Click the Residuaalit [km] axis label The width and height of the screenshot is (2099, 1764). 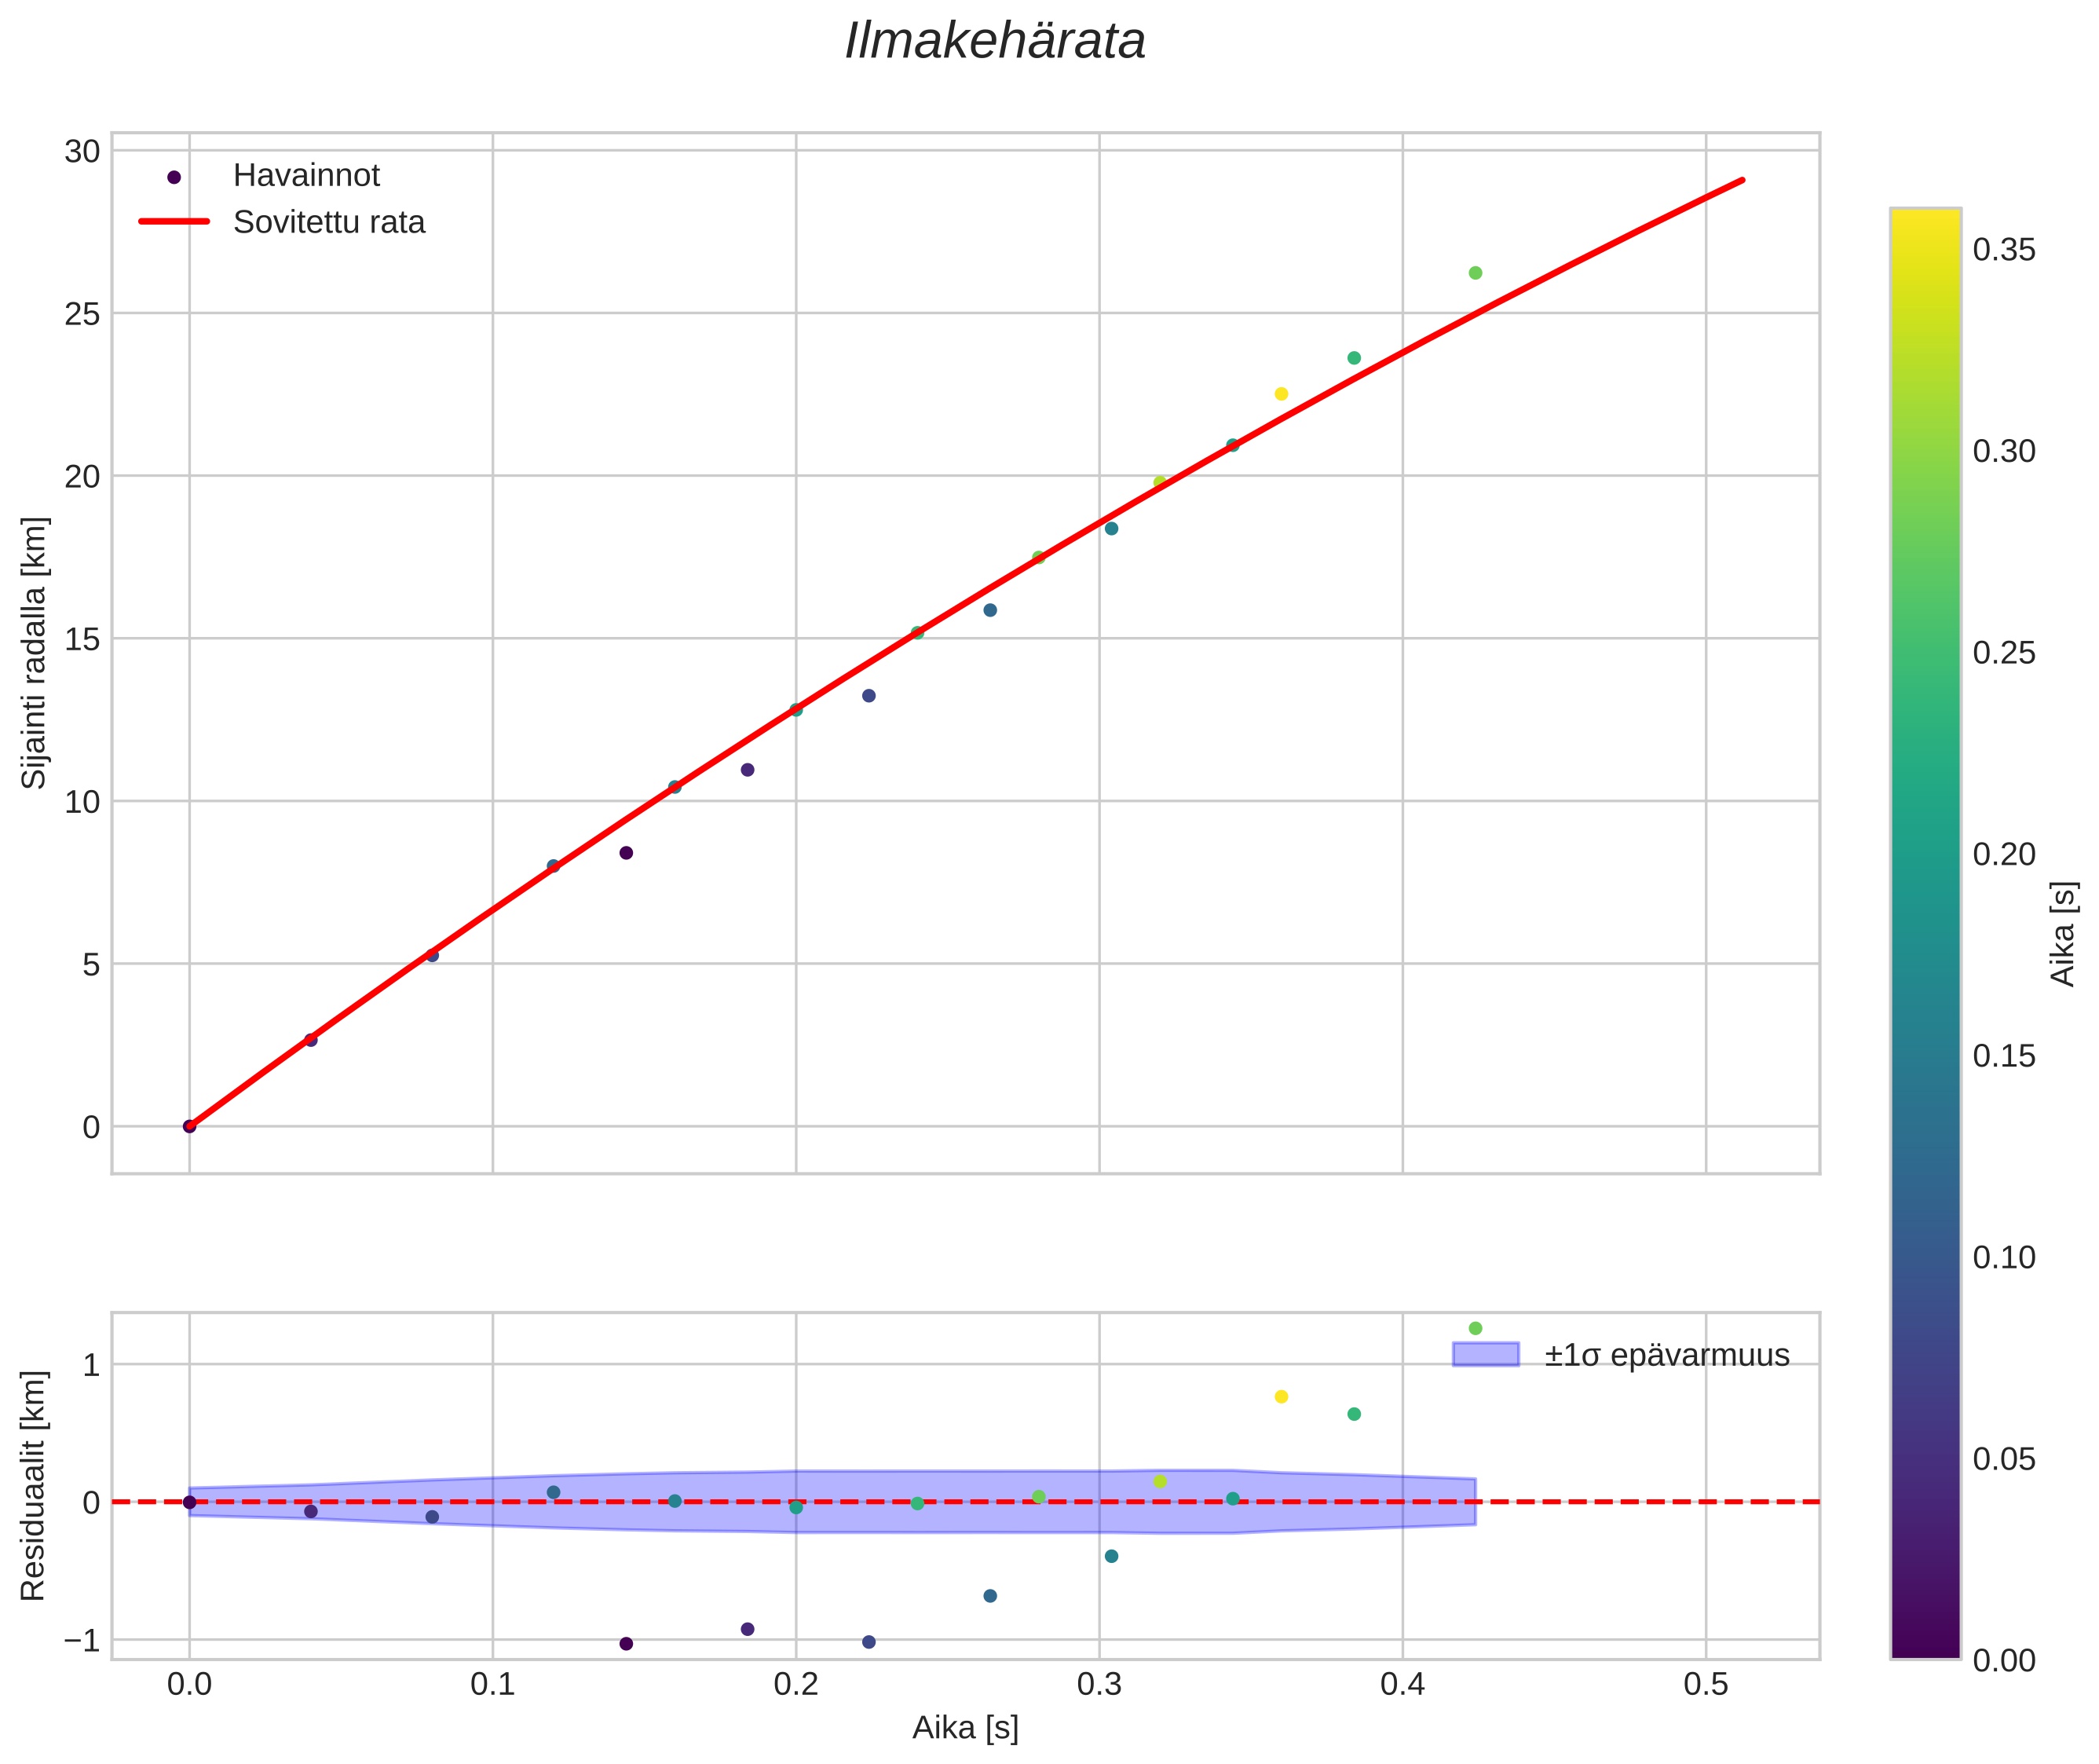[33, 1486]
